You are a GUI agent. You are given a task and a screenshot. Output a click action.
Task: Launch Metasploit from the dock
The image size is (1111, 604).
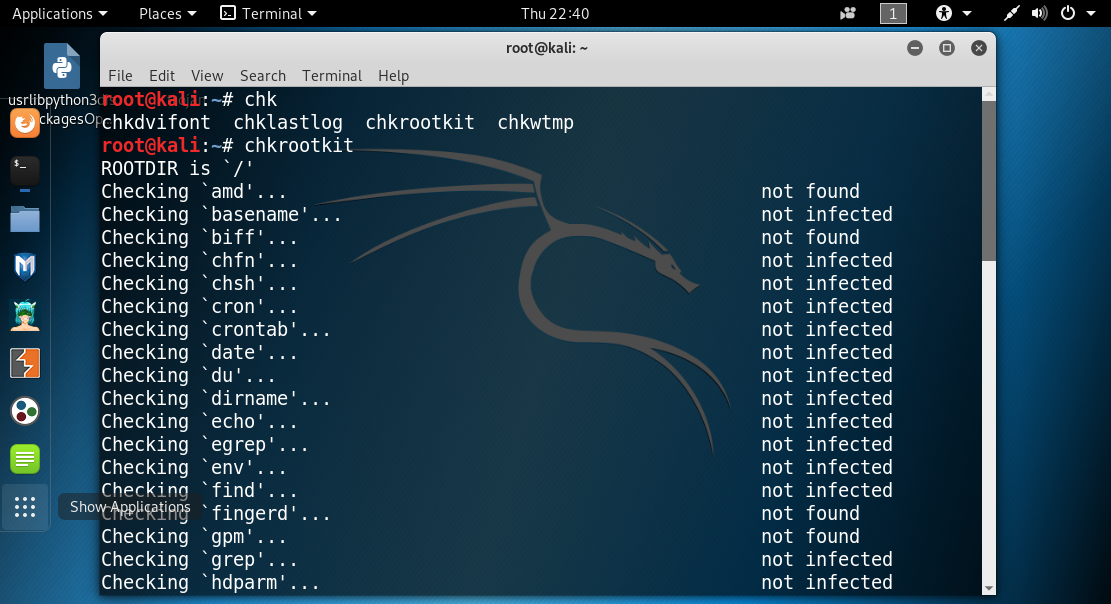[25, 267]
